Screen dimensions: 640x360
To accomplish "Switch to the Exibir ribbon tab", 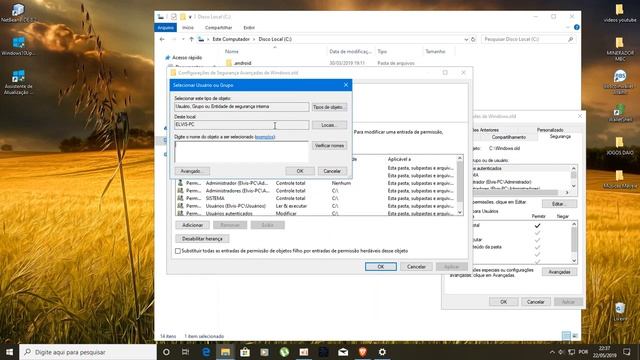I will point(249,27).
